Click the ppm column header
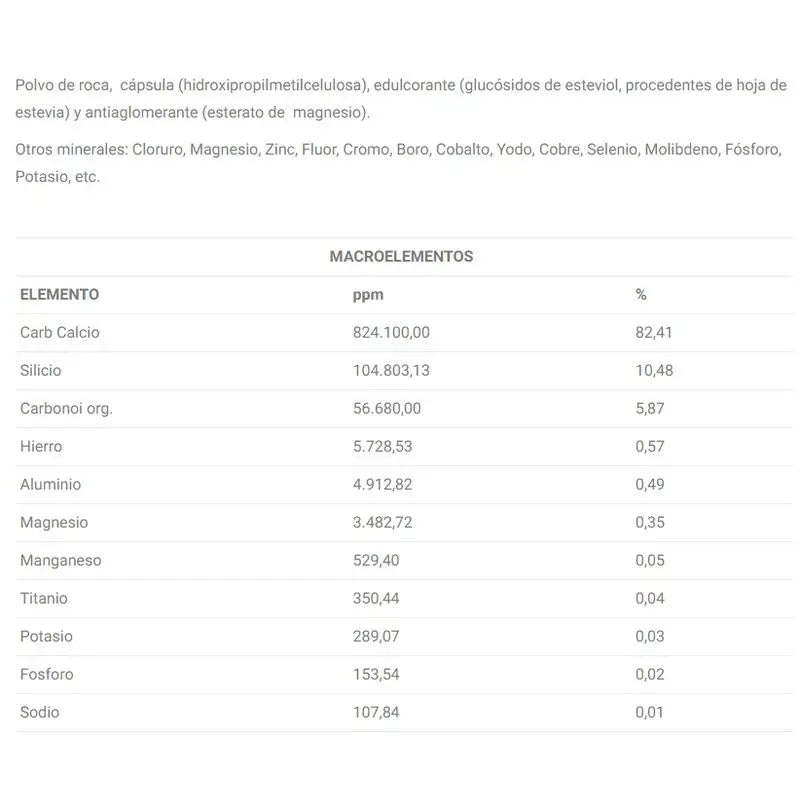Screen dimensions: 800x800 pyautogui.click(x=368, y=295)
